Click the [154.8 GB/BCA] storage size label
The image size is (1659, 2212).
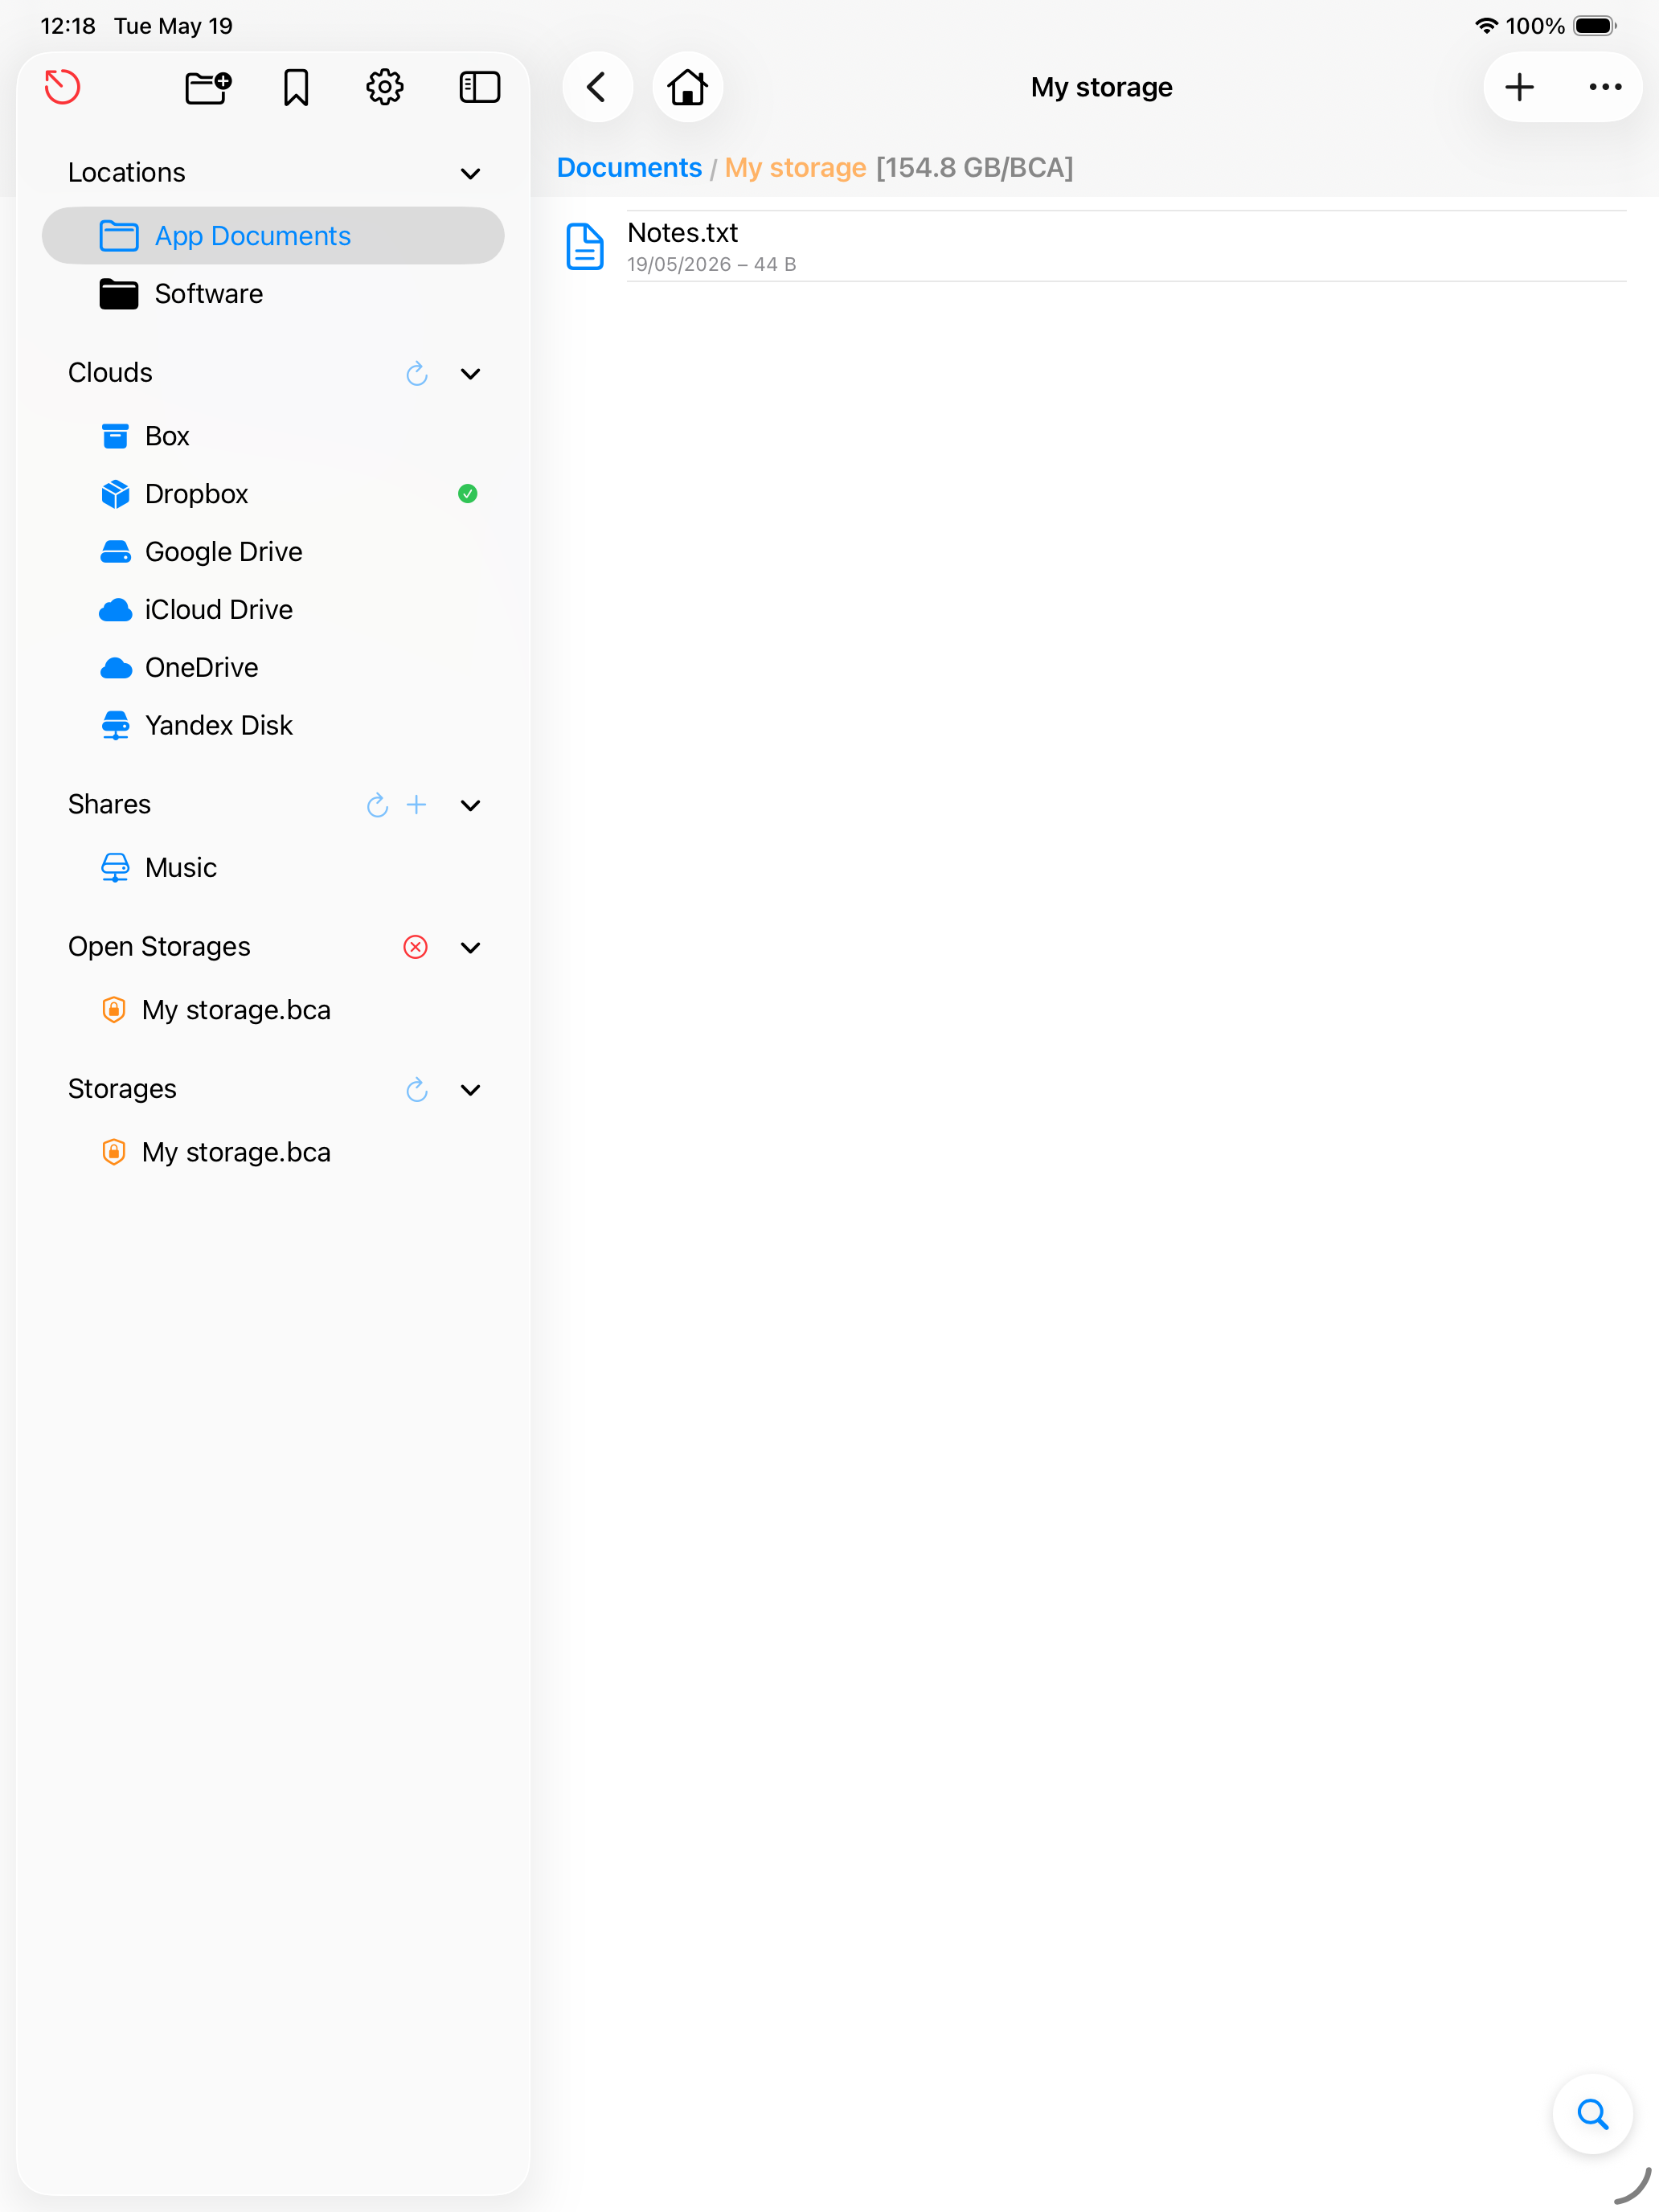tap(974, 167)
